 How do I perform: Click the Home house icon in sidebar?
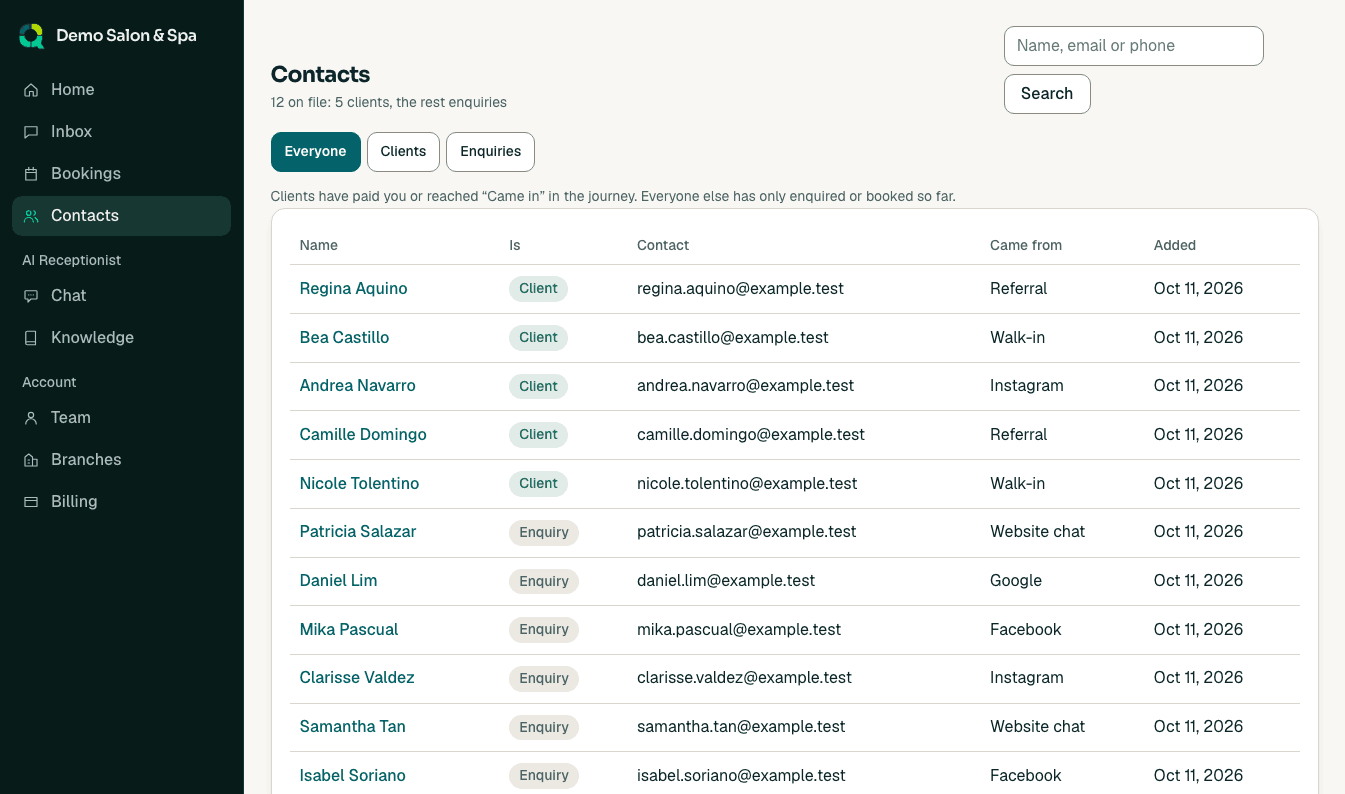pyautogui.click(x=31, y=90)
